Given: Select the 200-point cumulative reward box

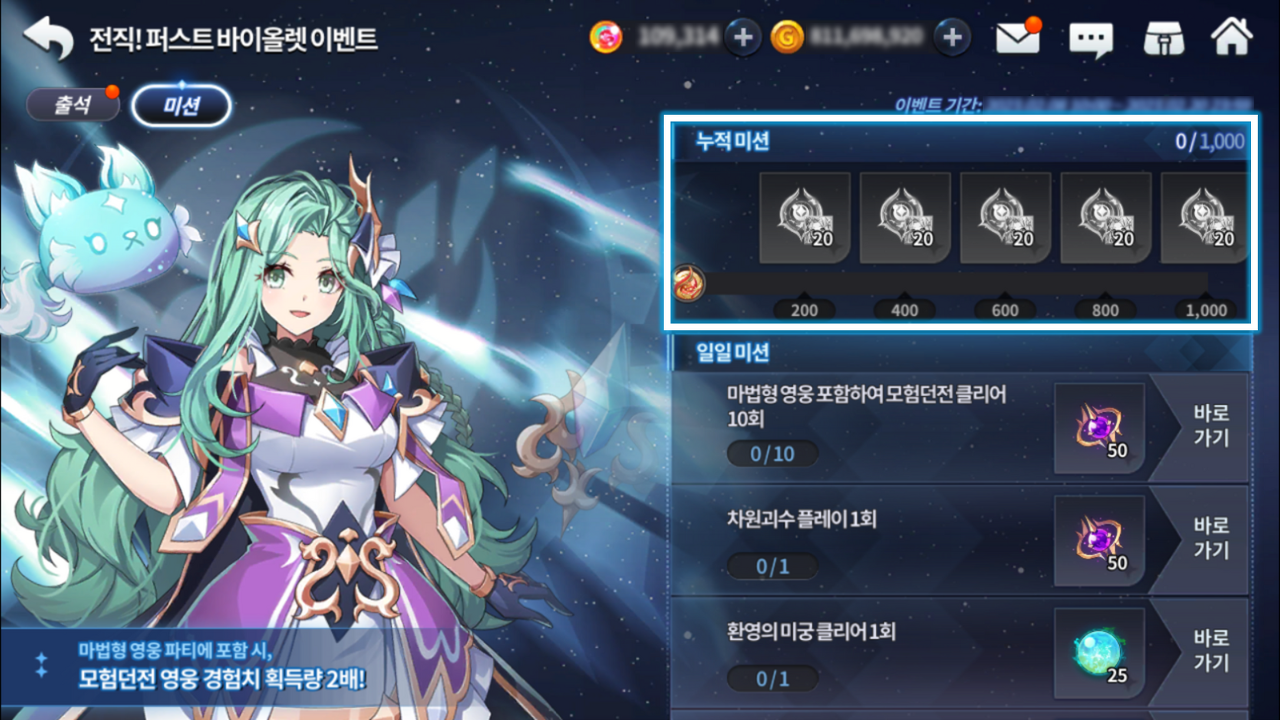Looking at the screenshot, I should coord(805,217).
